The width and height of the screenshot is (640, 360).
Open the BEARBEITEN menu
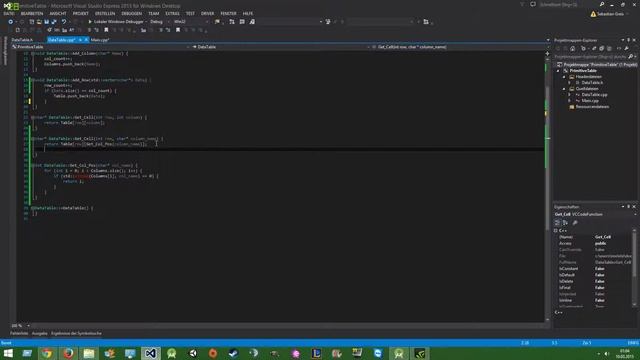tap(32, 13)
